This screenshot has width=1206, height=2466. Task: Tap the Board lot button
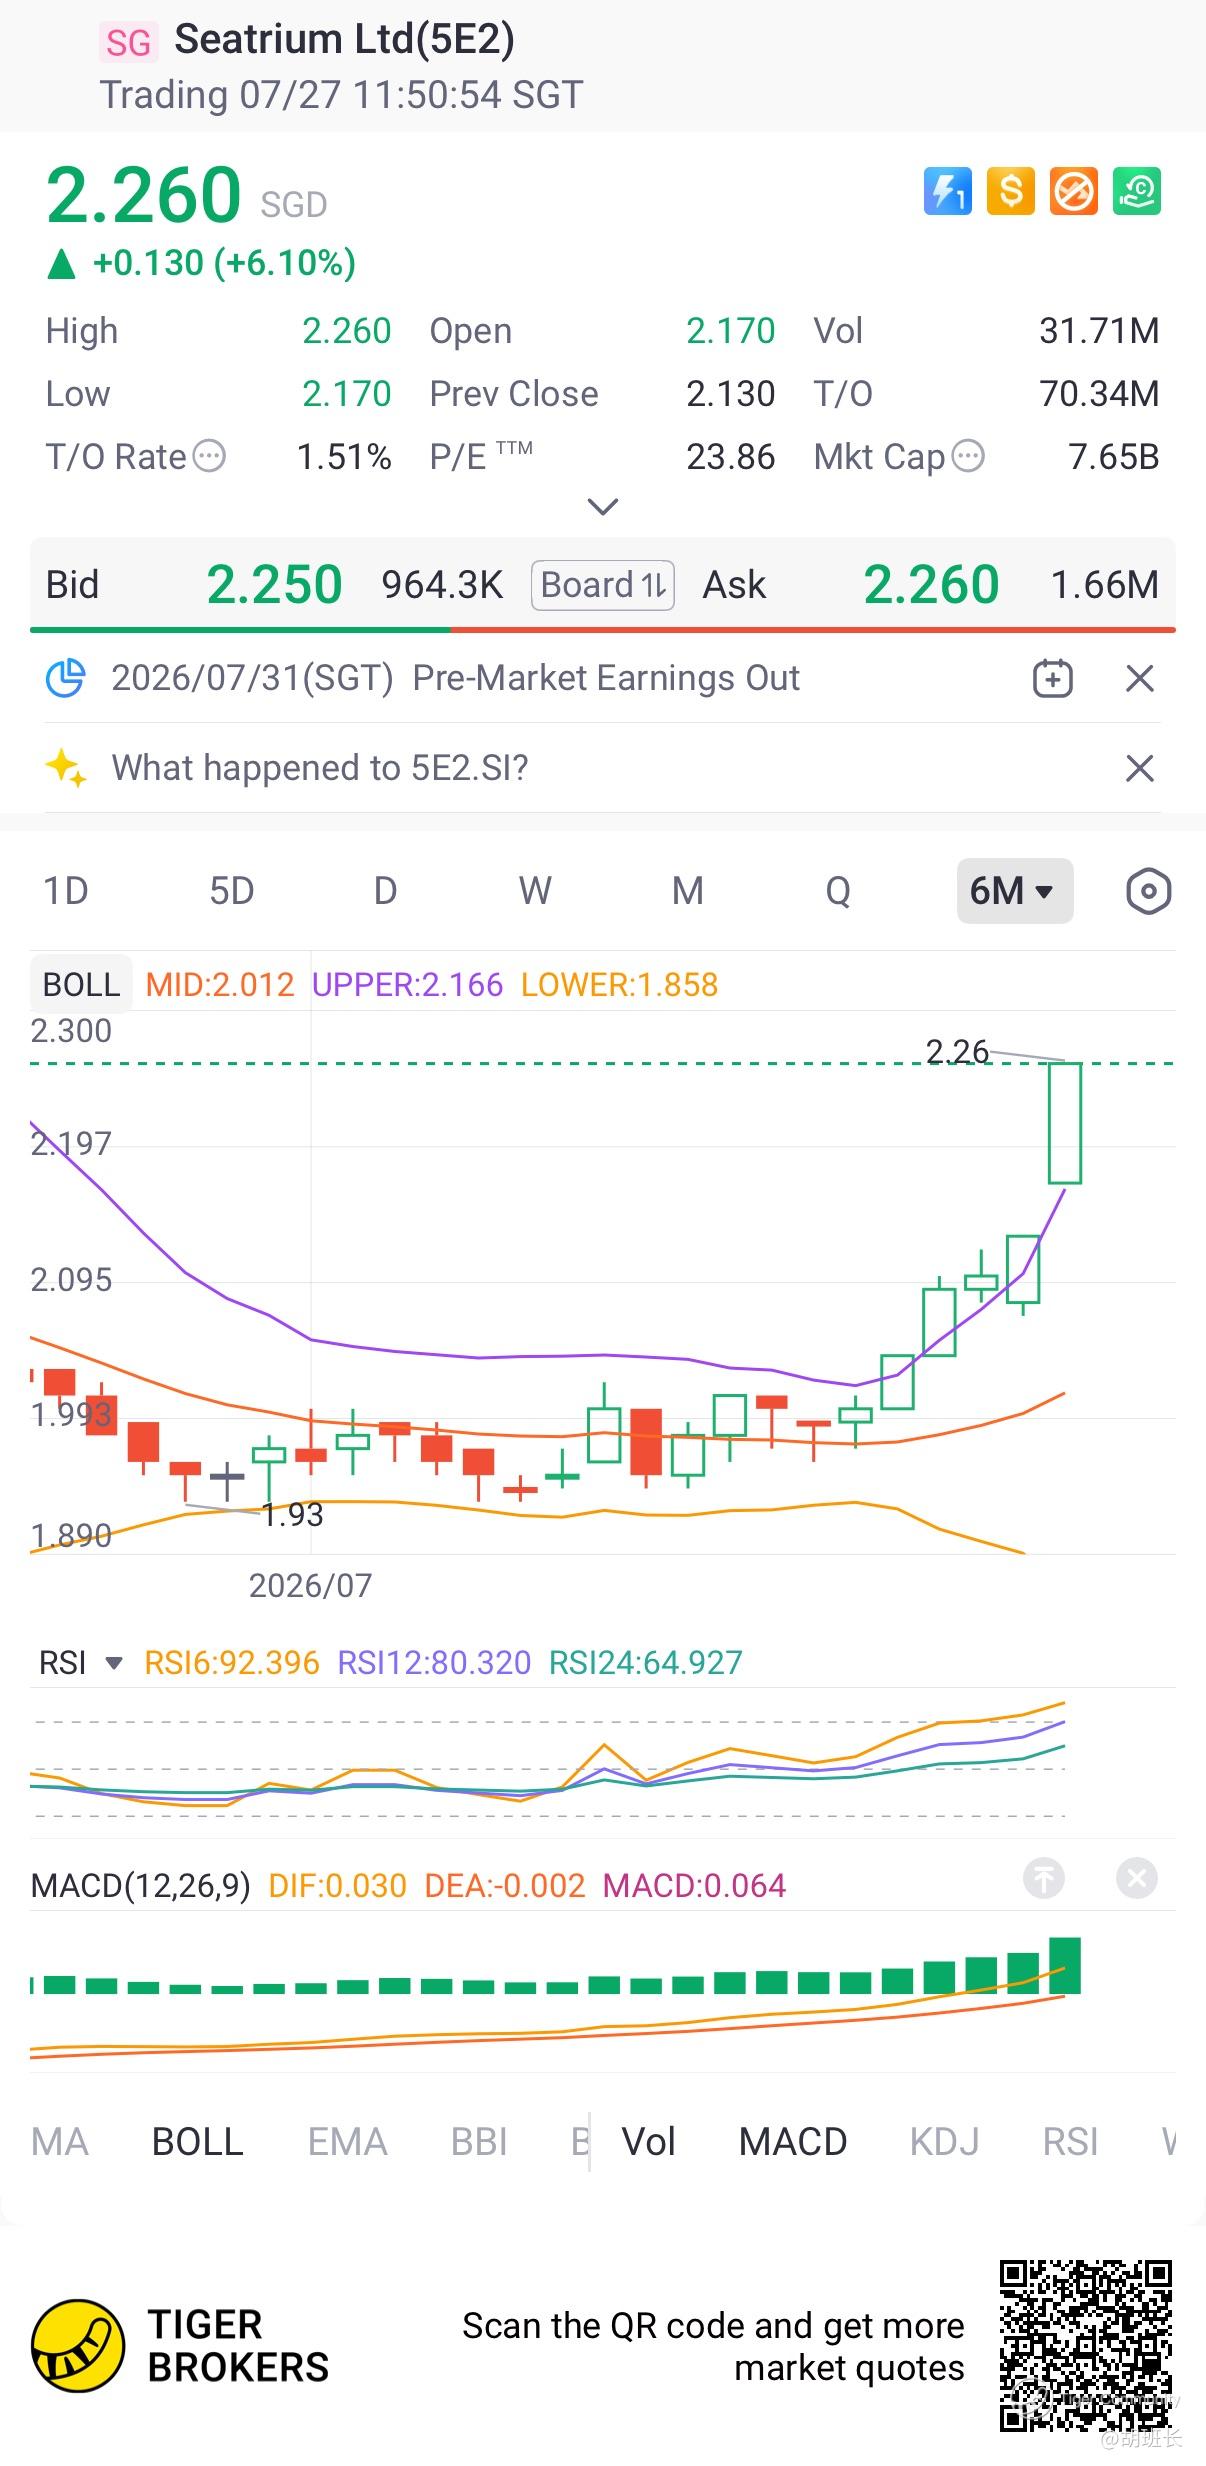(603, 585)
